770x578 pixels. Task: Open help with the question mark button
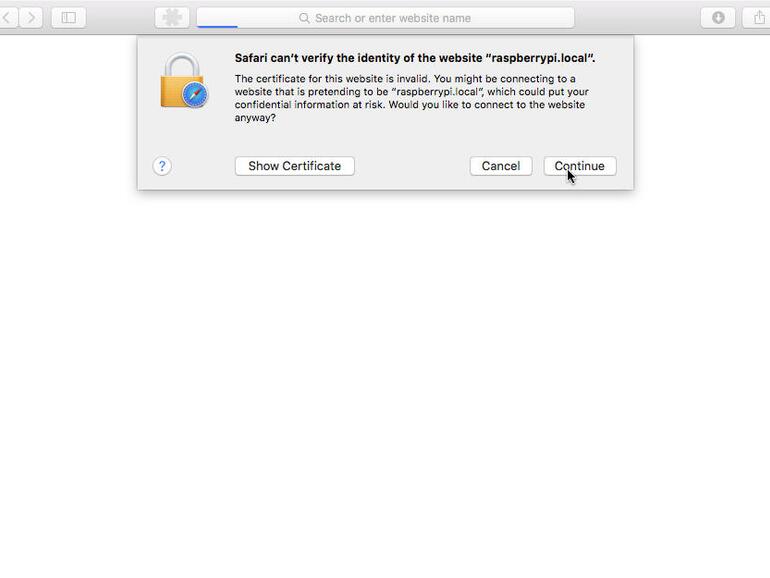click(x=162, y=166)
